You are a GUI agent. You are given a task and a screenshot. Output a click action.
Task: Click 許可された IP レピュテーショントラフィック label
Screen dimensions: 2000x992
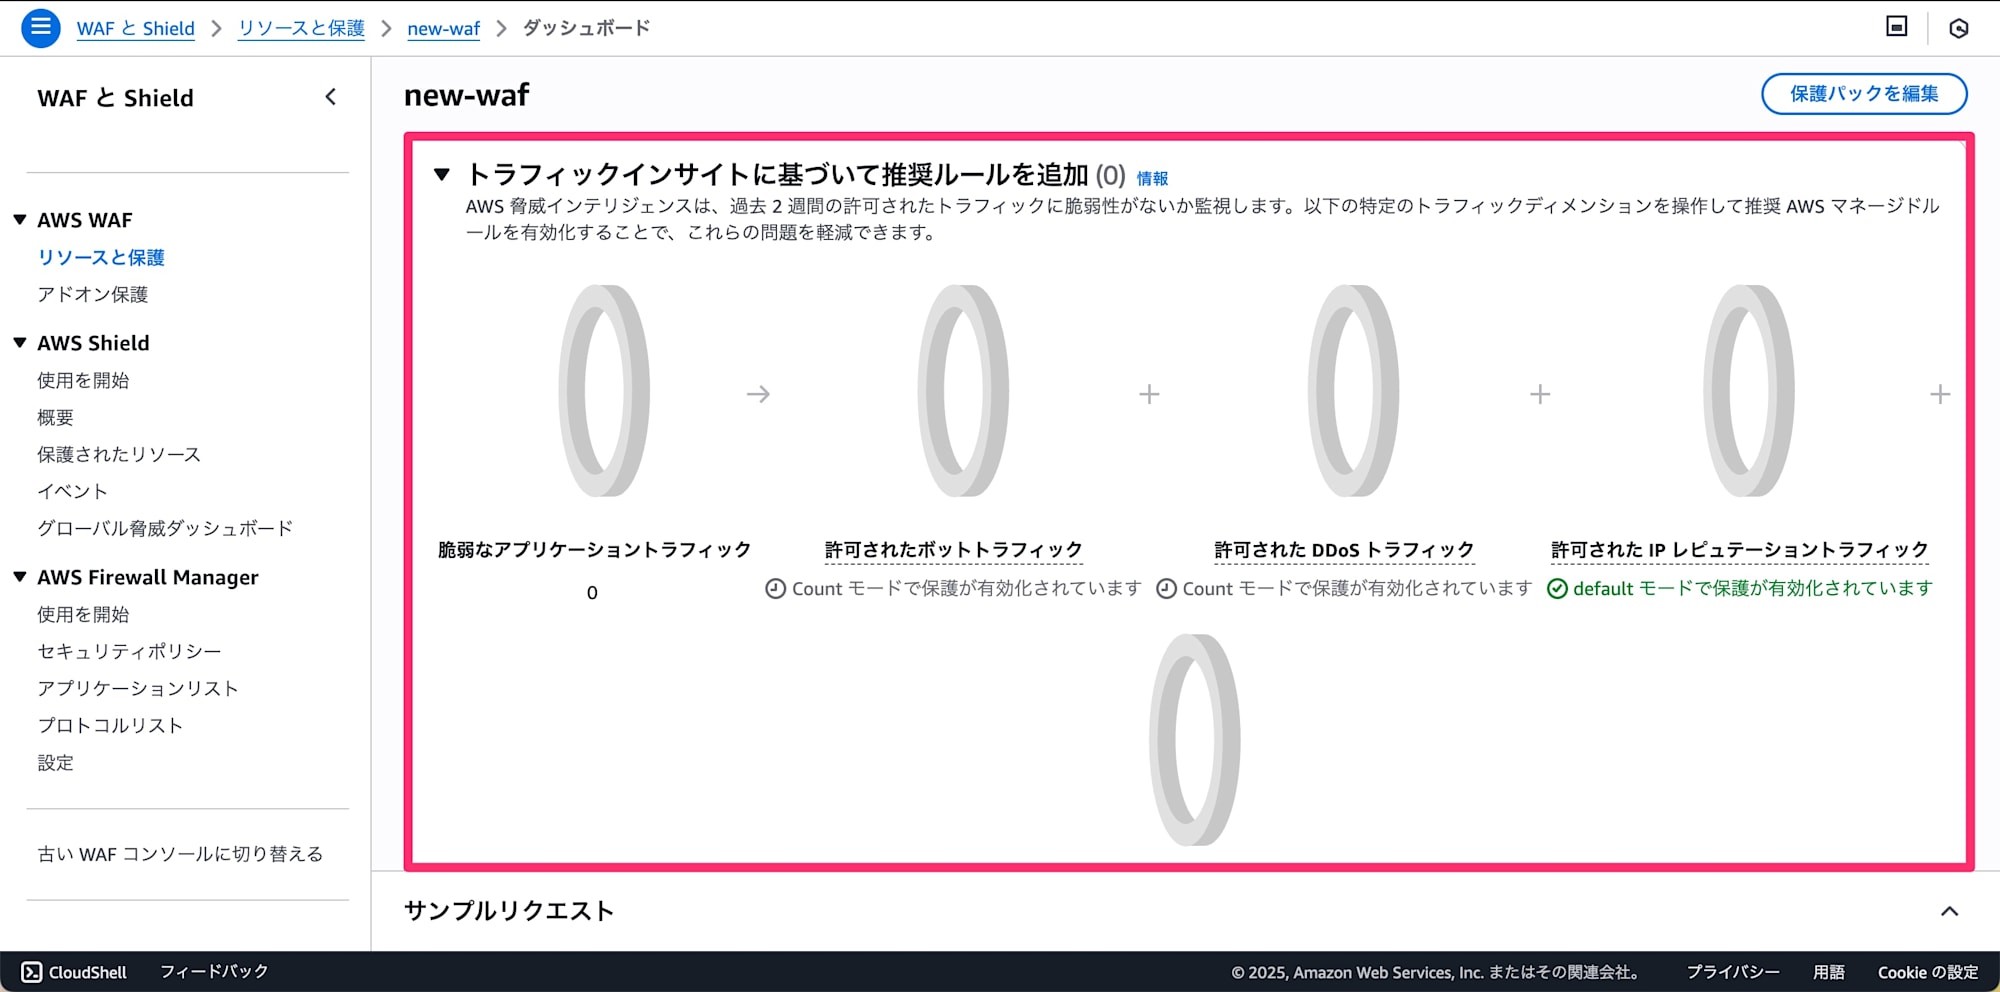coord(1740,550)
